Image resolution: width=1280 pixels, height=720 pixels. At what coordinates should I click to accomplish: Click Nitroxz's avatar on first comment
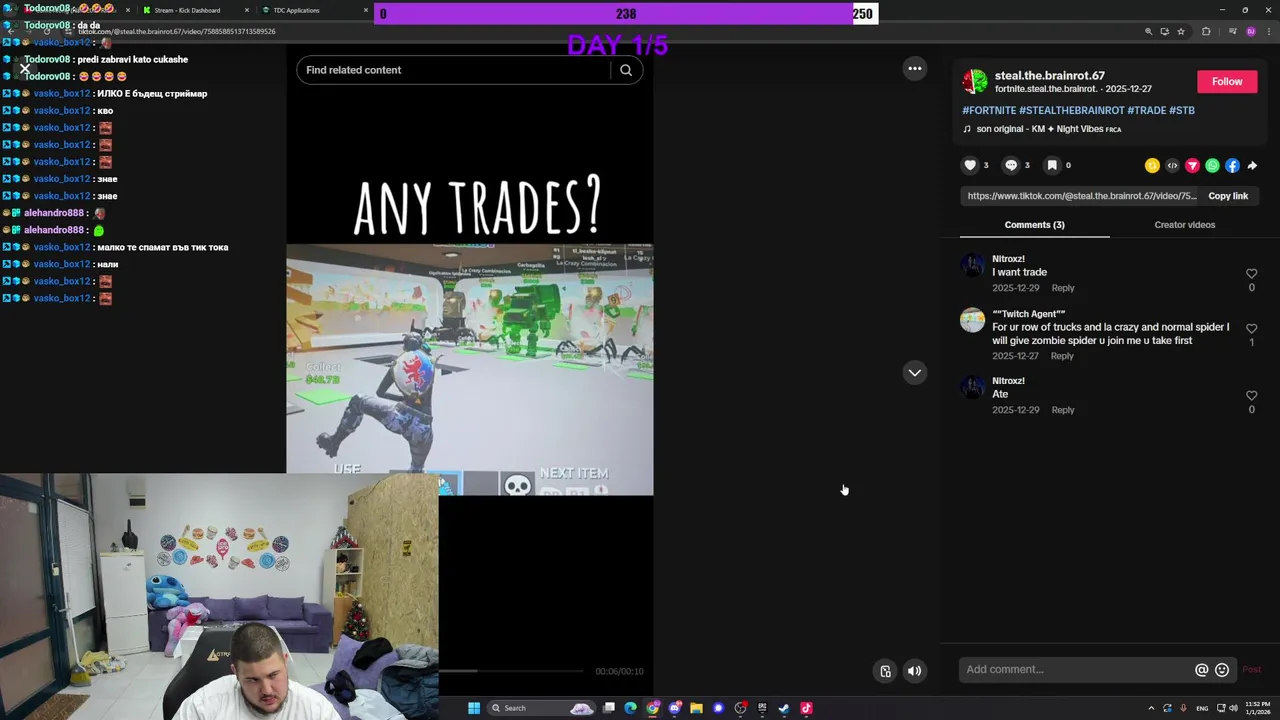click(972, 265)
